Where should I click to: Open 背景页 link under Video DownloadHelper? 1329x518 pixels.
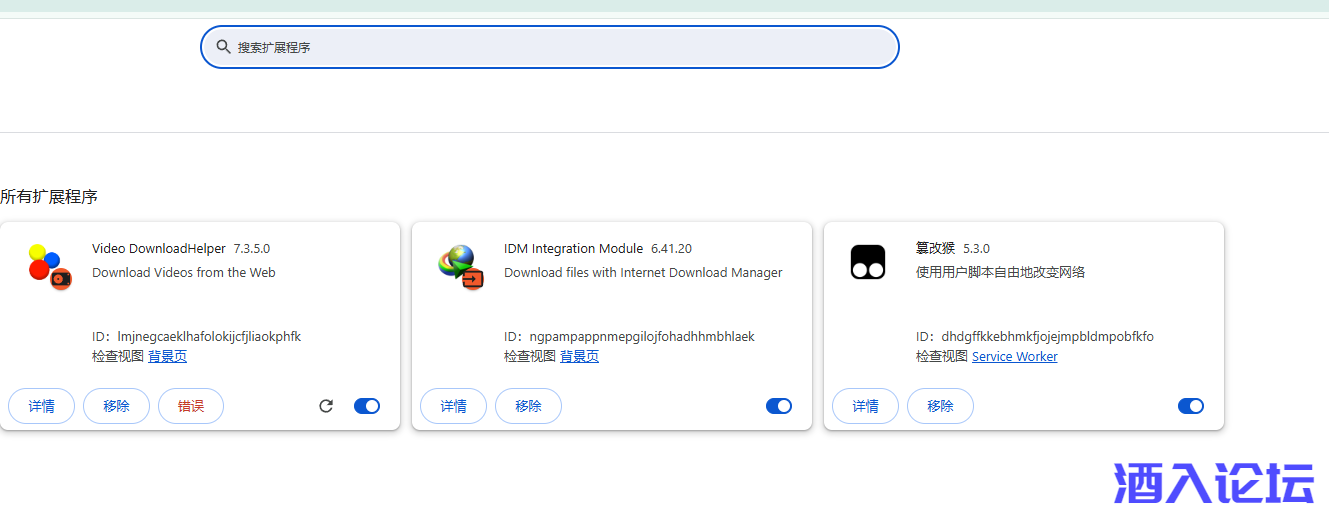[167, 357]
